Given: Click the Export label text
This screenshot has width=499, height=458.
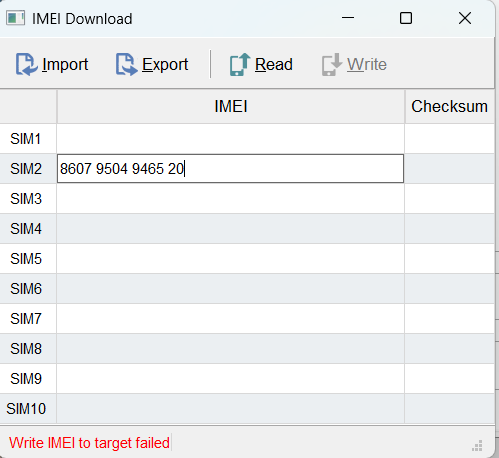Looking at the screenshot, I should [x=165, y=64].
